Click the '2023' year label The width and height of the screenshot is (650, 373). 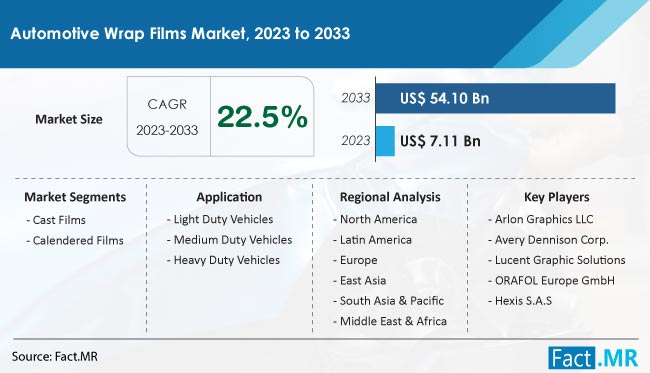[356, 140]
